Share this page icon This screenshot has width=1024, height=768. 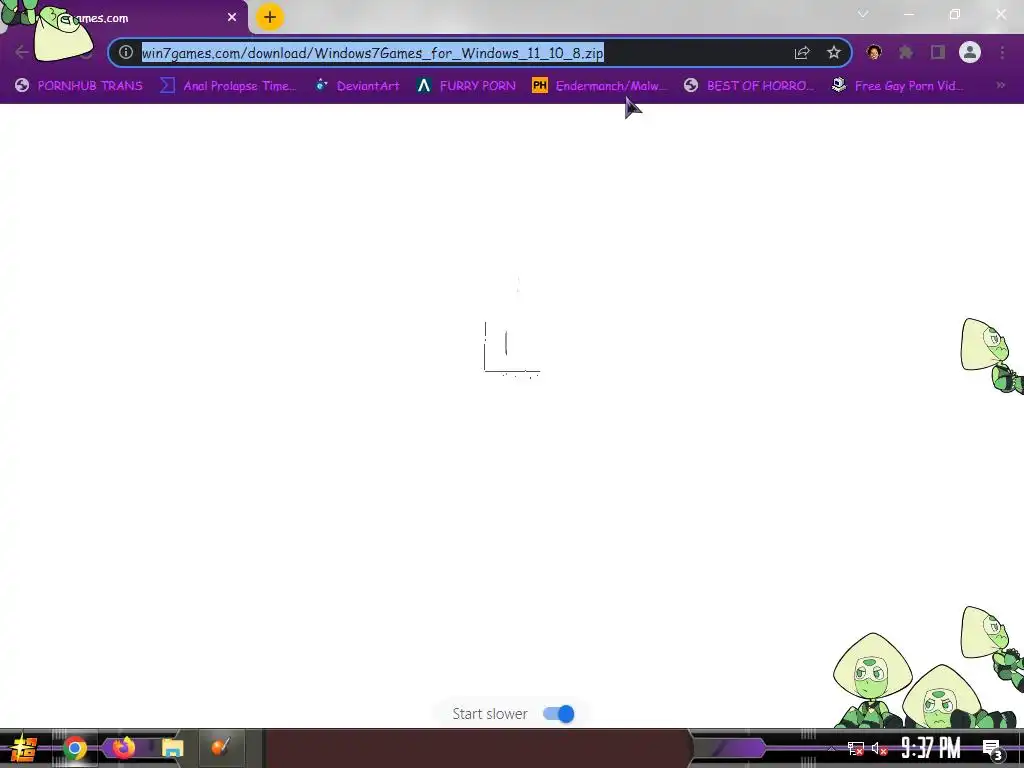tap(802, 53)
